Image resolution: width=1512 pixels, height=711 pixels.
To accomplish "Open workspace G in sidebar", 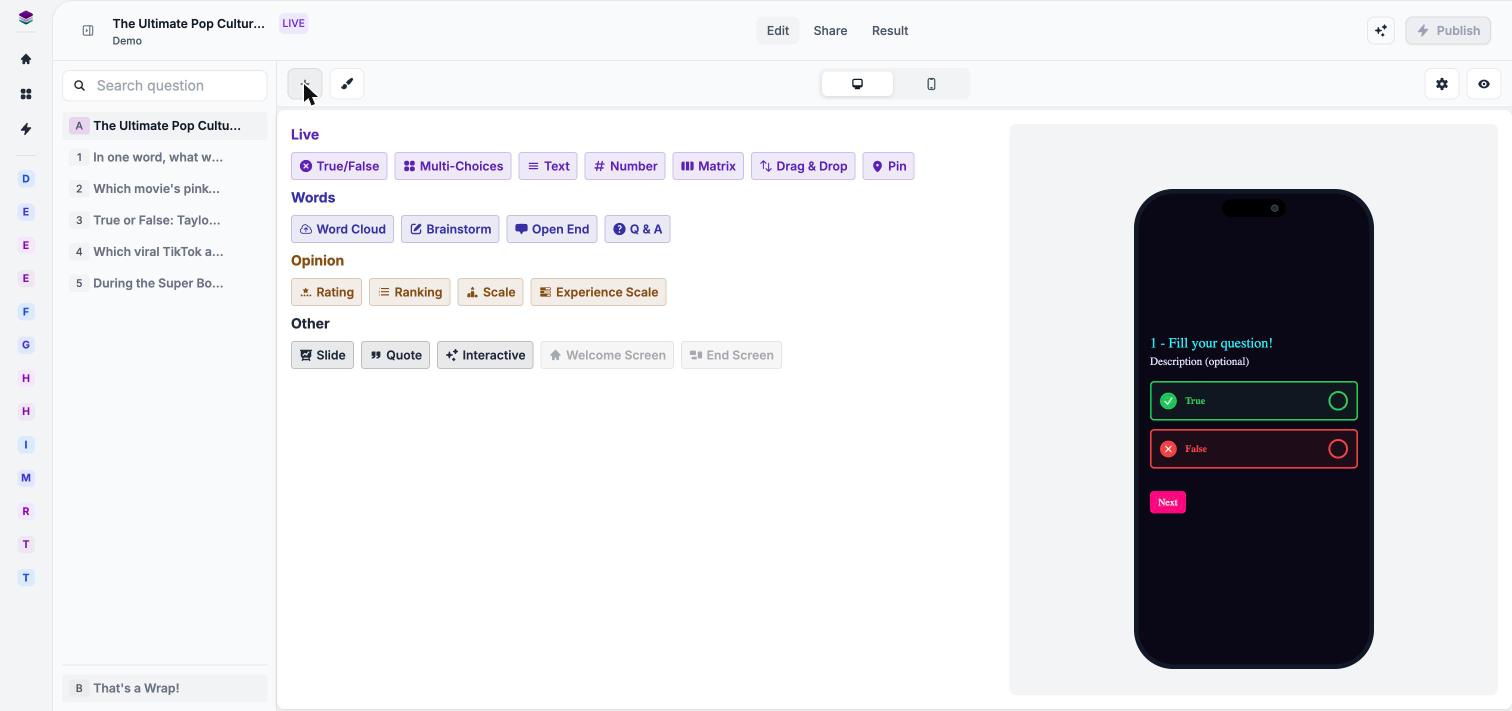I will point(26,345).
